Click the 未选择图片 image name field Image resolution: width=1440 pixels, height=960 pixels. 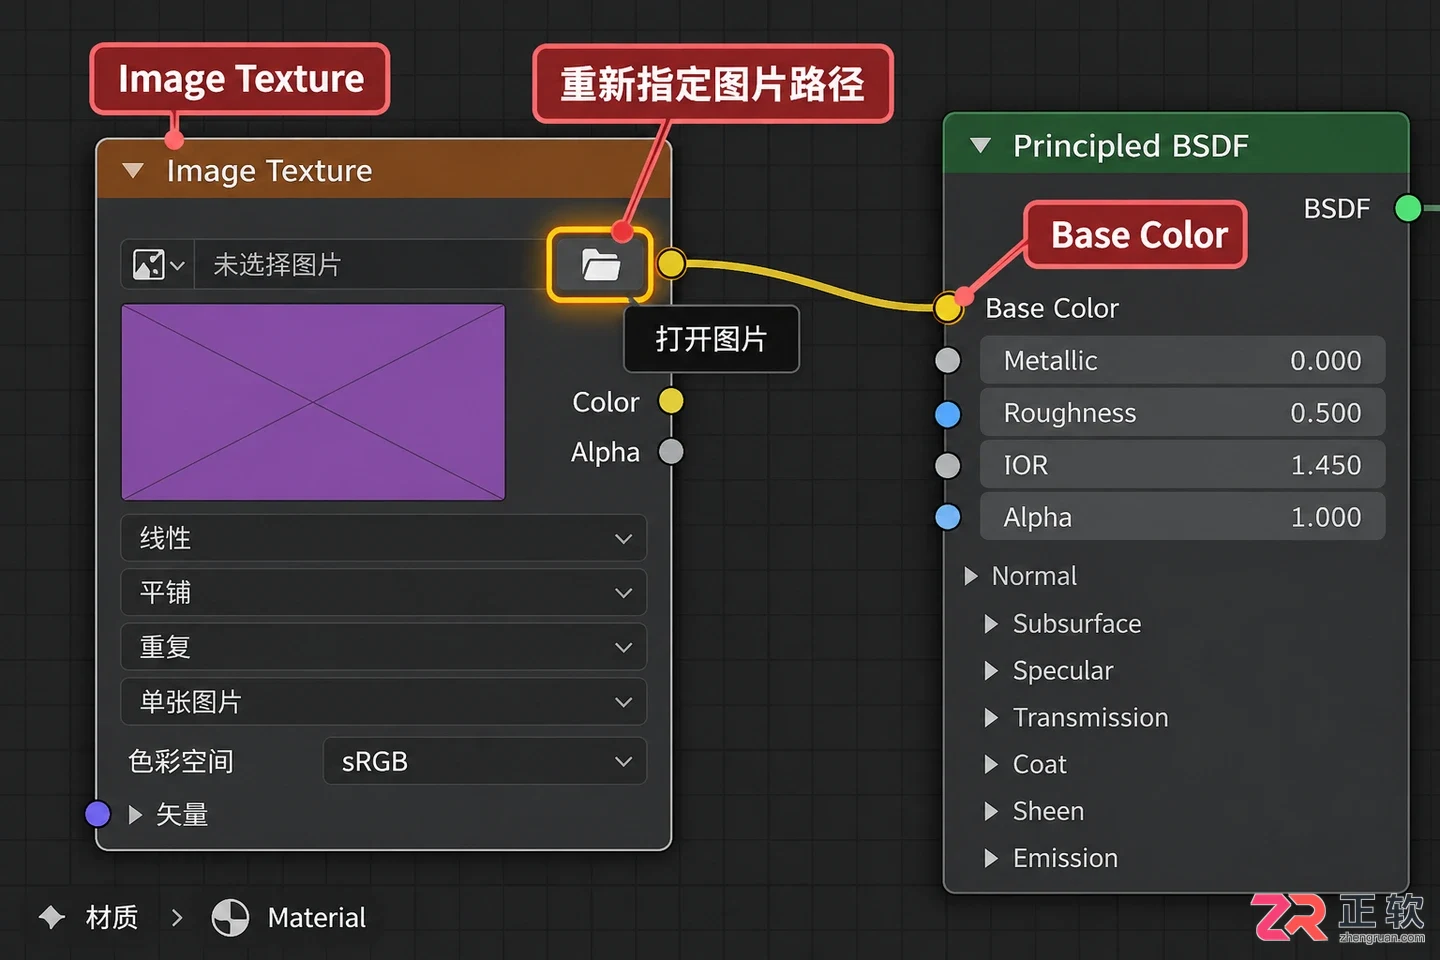point(370,265)
